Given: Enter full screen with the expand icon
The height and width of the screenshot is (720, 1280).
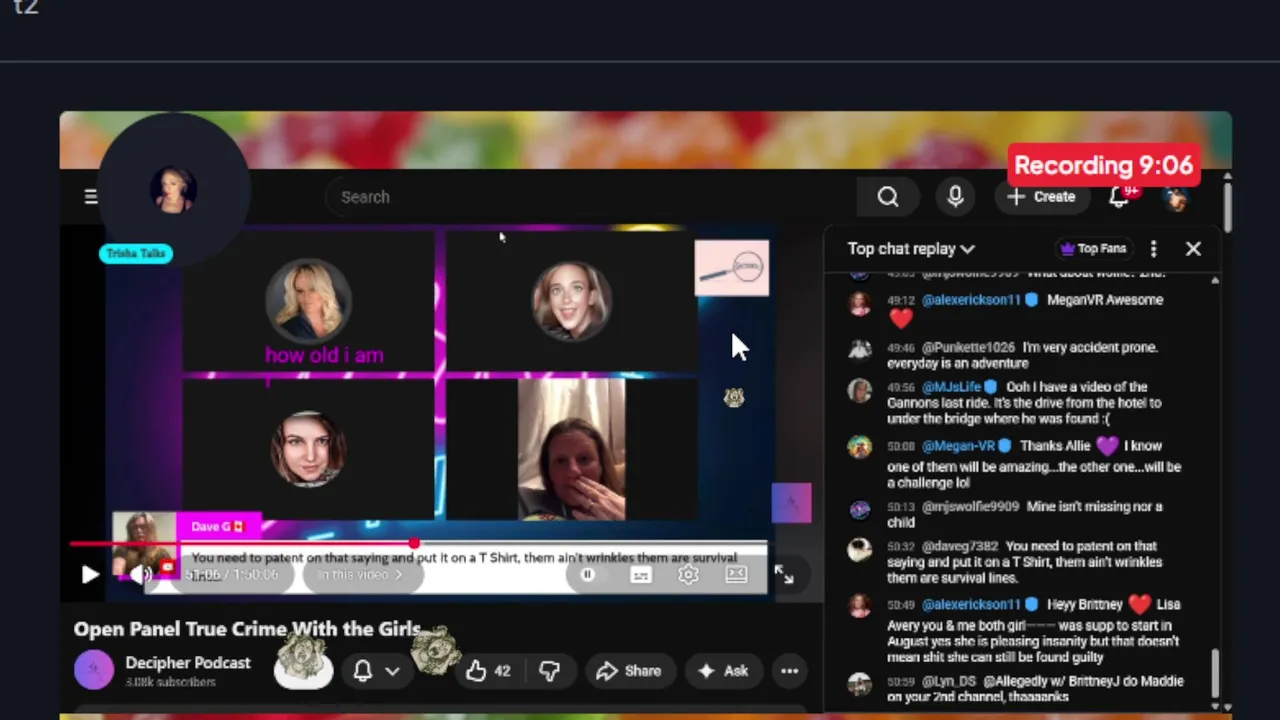Looking at the screenshot, I should pyautogui.click(x=784, y=575).
